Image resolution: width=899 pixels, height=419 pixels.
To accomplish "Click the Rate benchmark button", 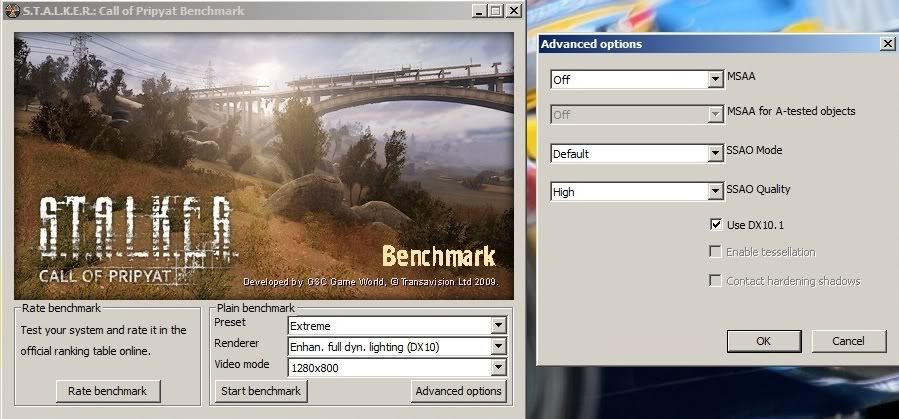I will point(108,391).
